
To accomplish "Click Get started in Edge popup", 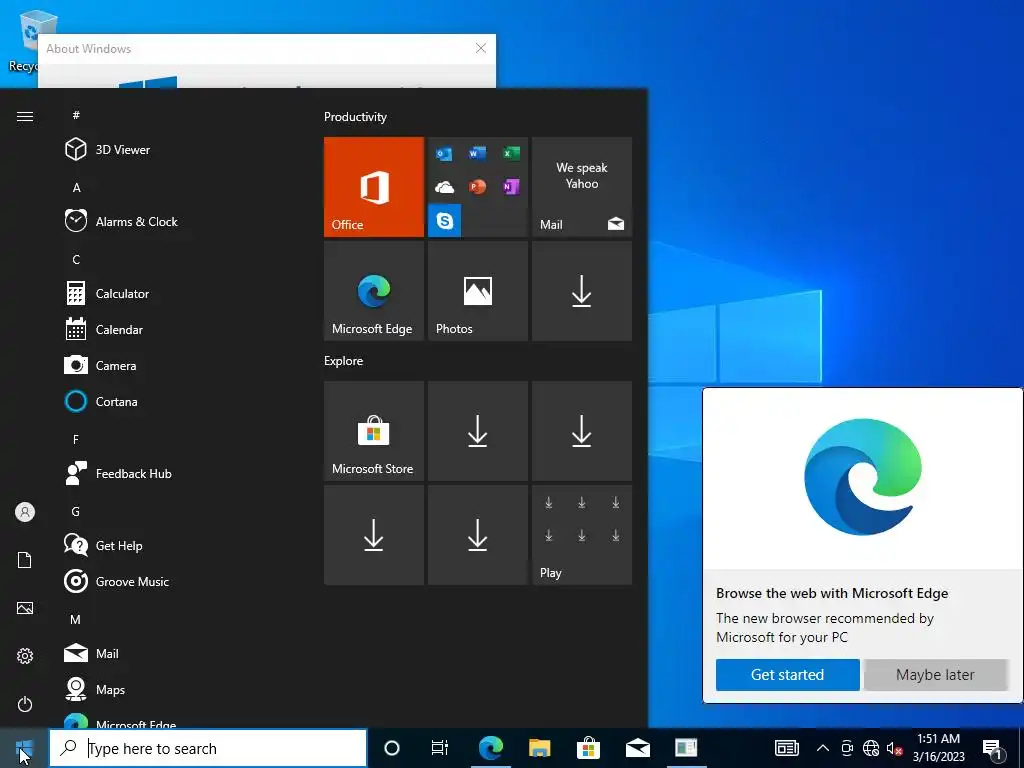I will click(788, 675).
